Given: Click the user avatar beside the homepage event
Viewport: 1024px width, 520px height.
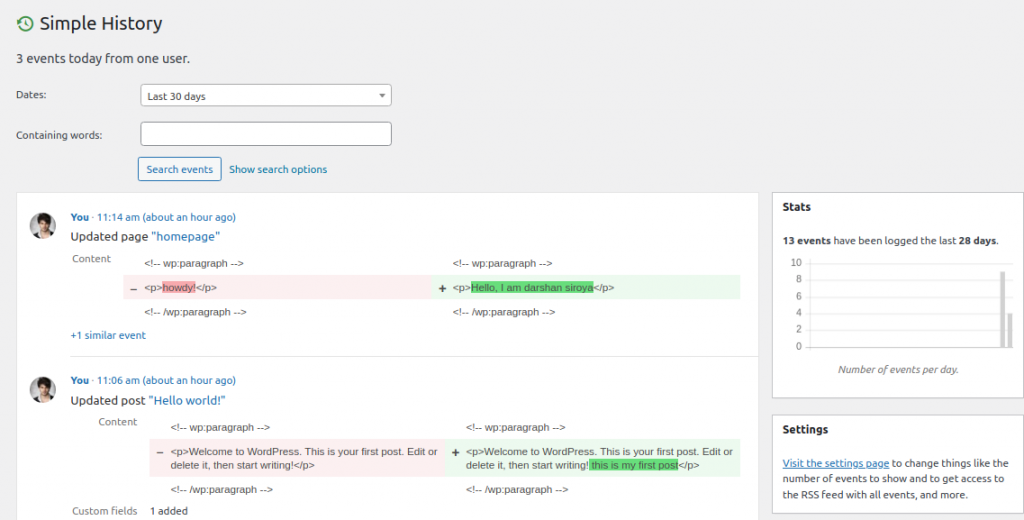Looking at the screenshot, I should click(x=42, y=225).
